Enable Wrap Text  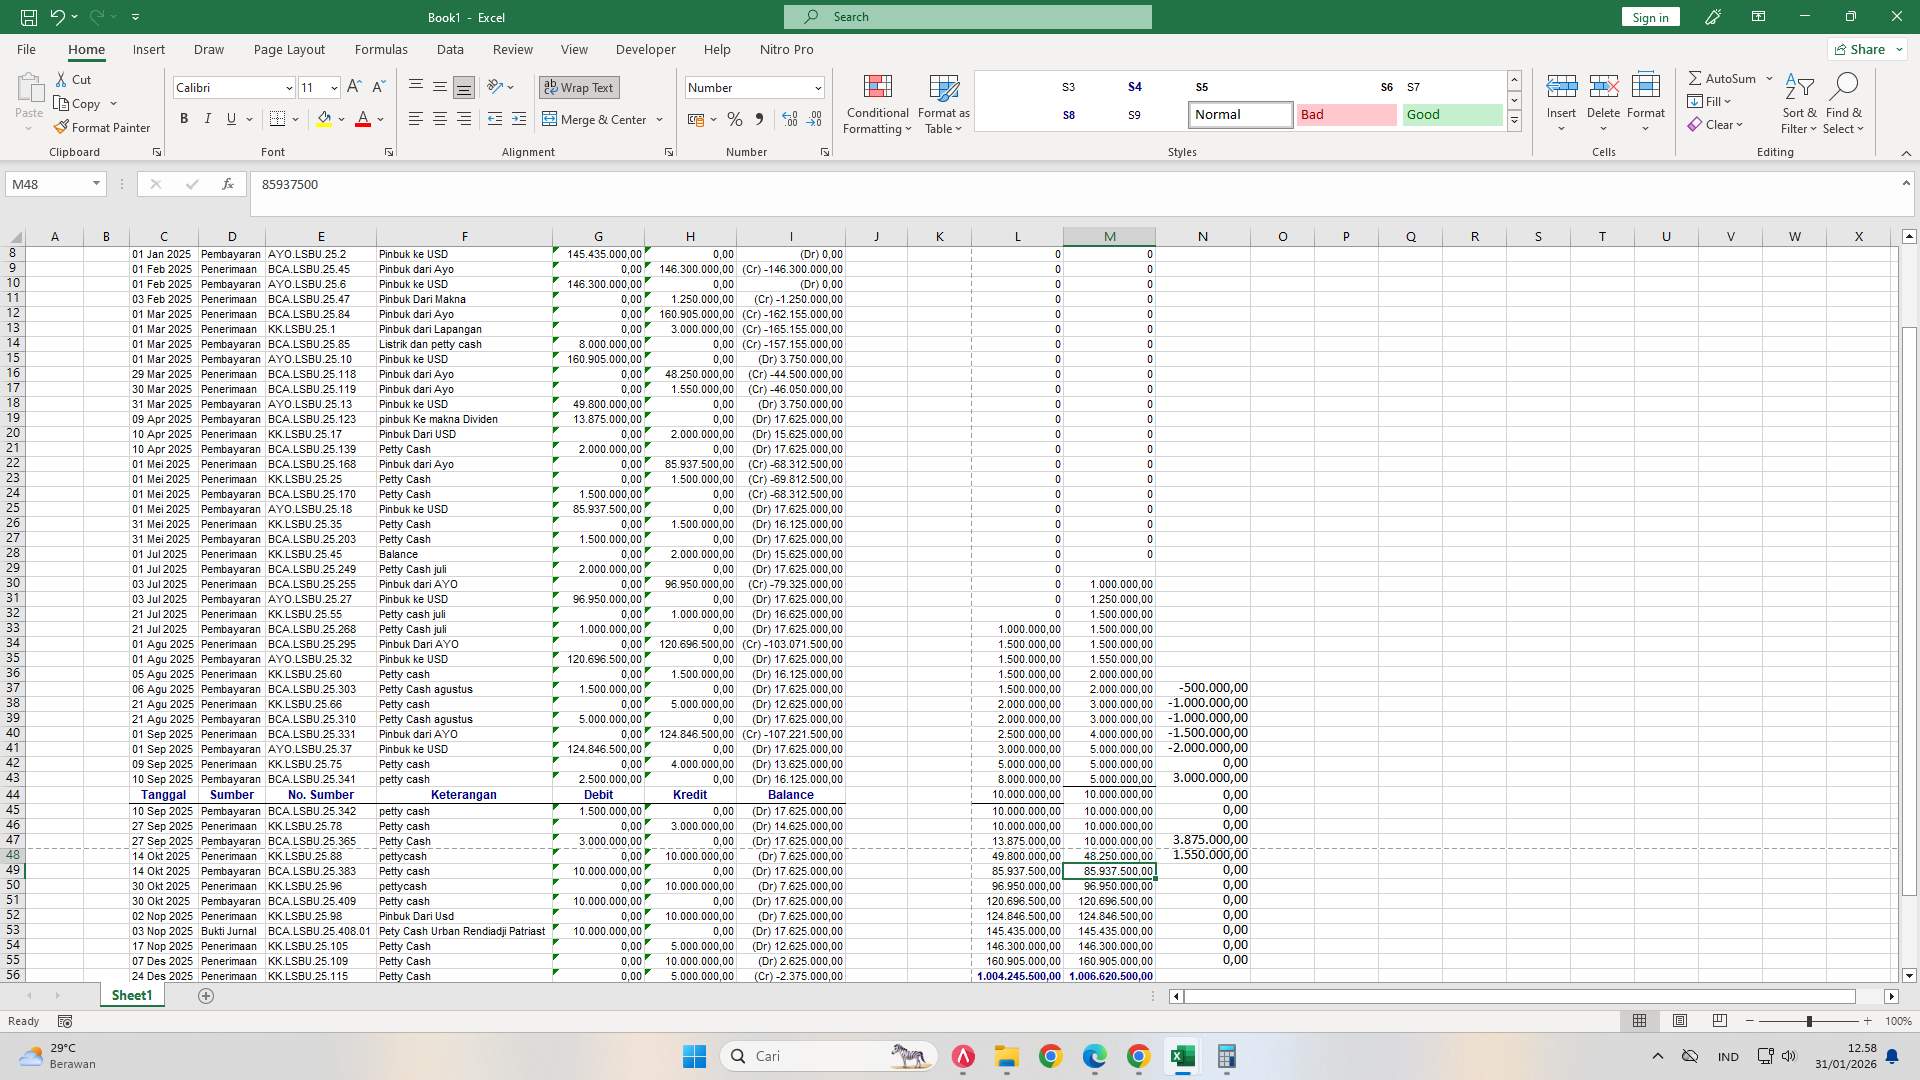579,87
